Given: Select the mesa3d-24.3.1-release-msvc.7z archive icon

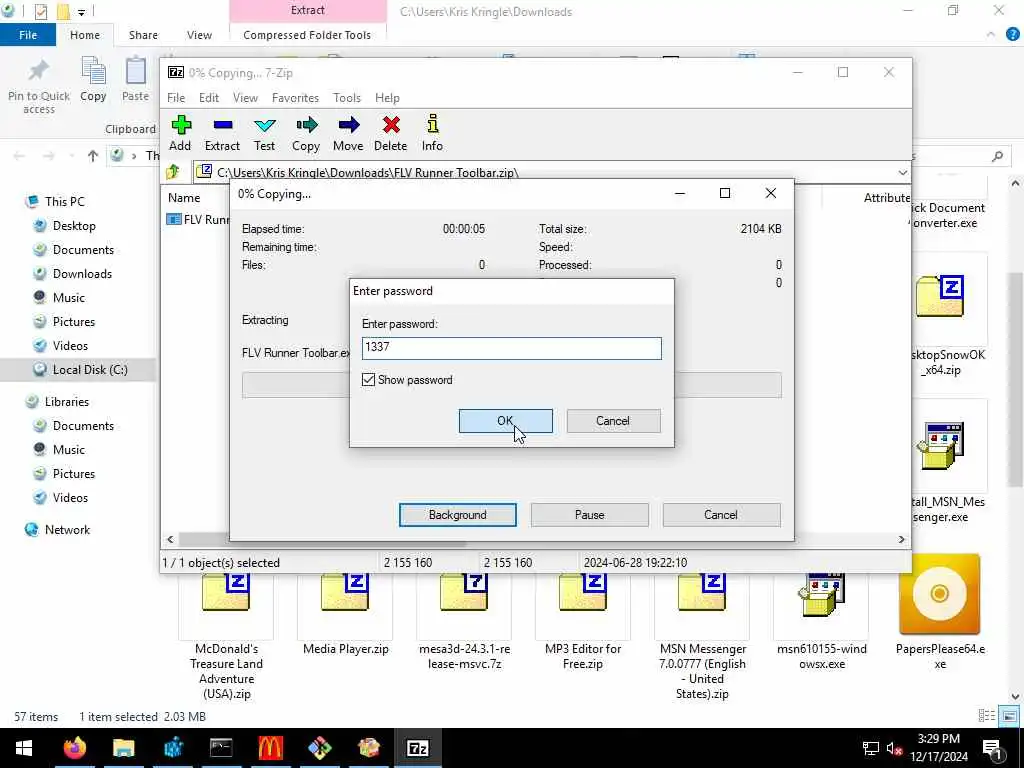Looking at the screenshot, I should (464, 592).
